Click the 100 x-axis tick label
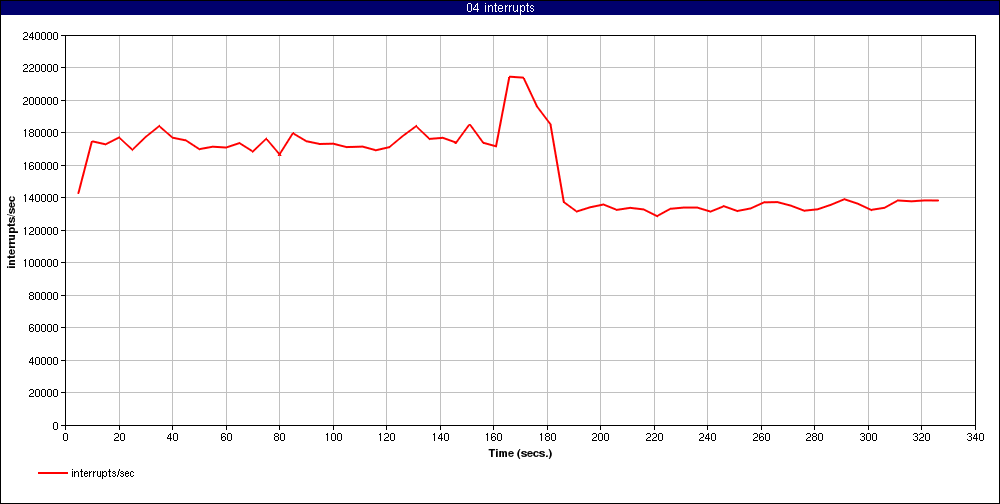 [333, 438]
